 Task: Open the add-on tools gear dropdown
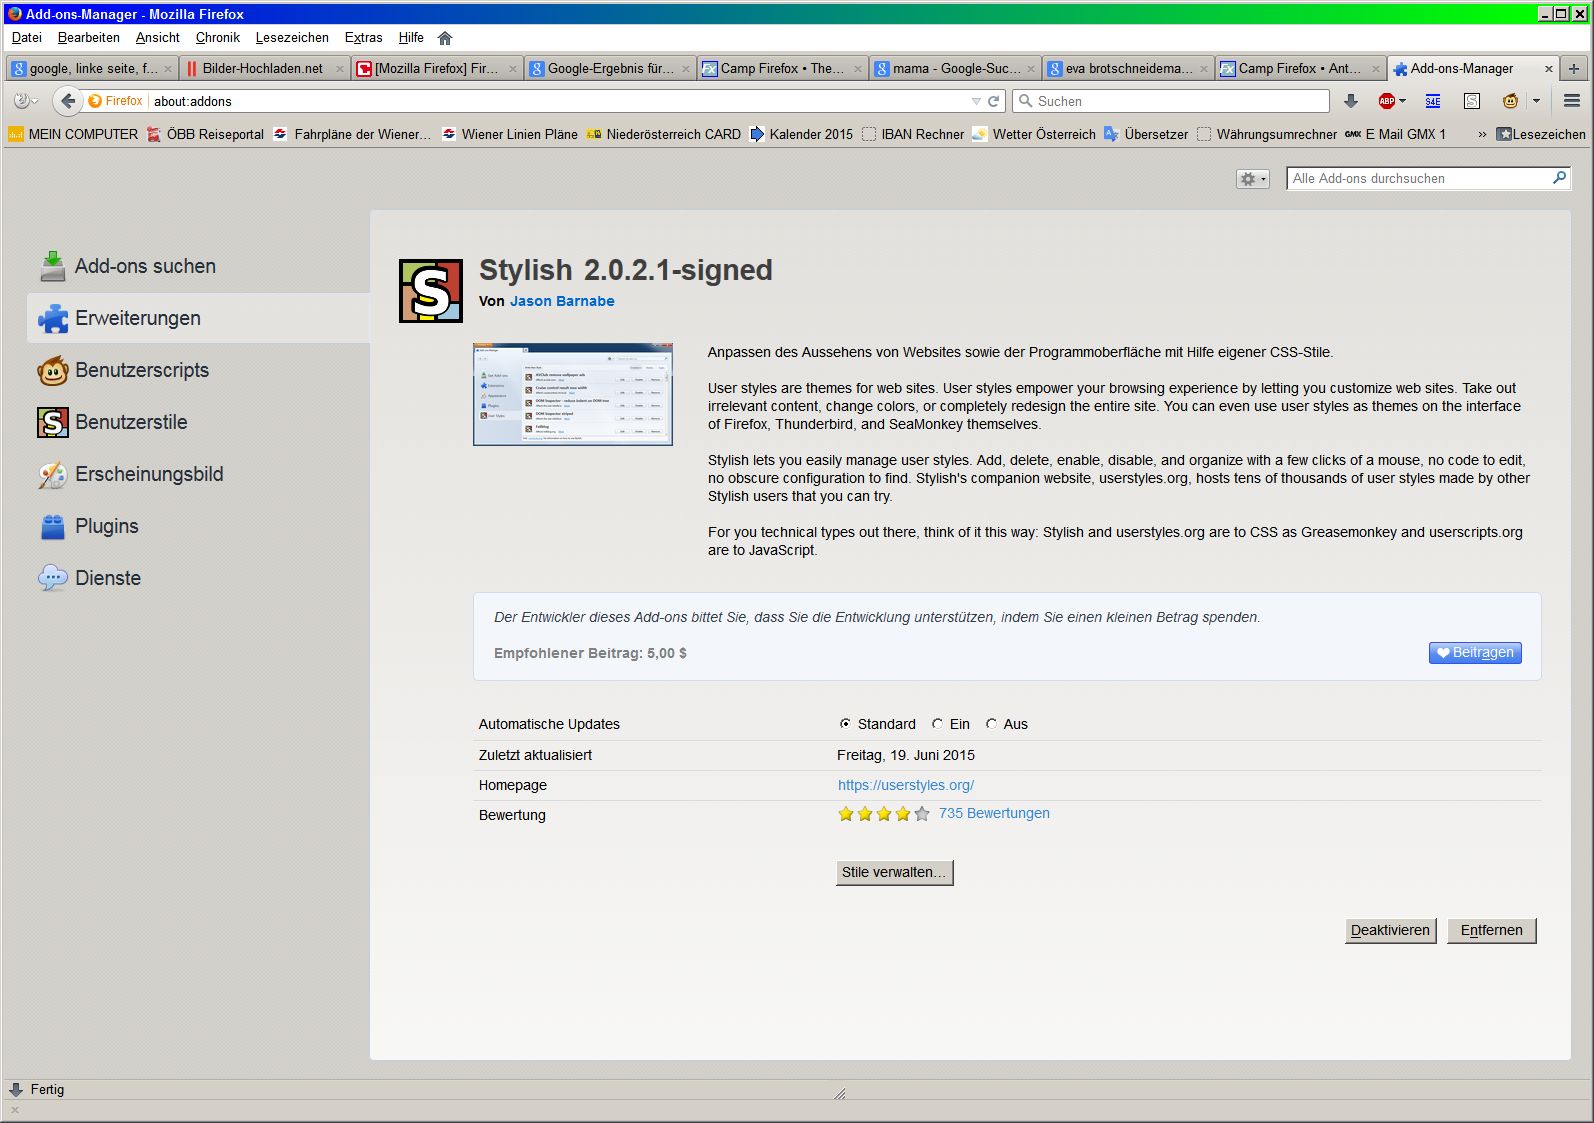(x=1253, y=179)
